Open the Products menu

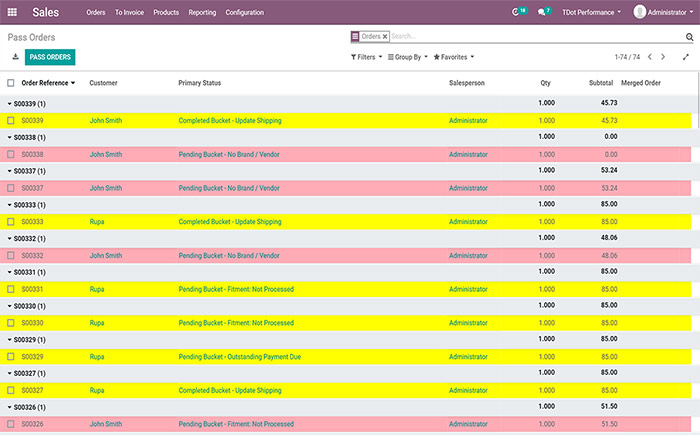coord(166,12)
